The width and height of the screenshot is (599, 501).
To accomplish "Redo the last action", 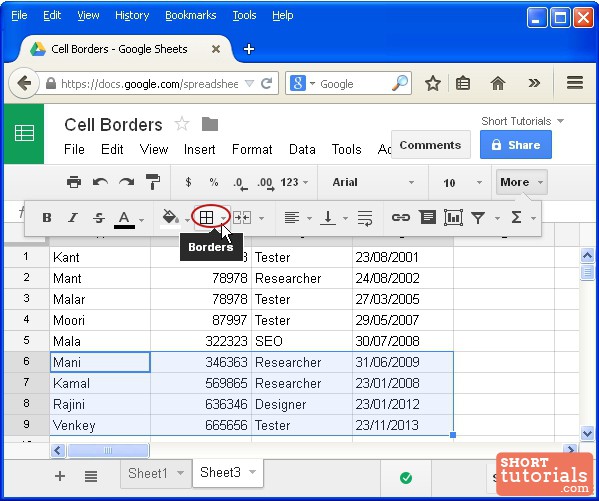I will tap(126, 182).
